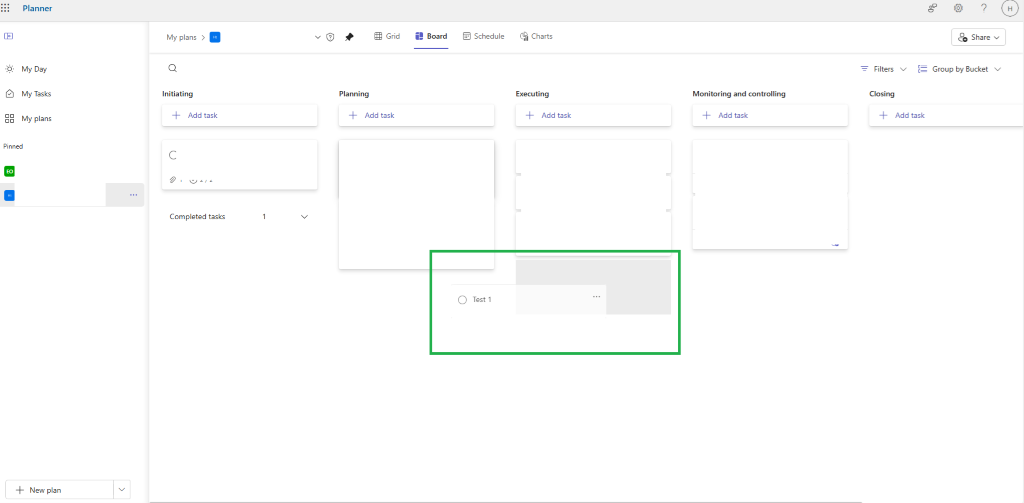Open the Planning bucket task card
Screen dimensions: 1024x503
point(417,204)
